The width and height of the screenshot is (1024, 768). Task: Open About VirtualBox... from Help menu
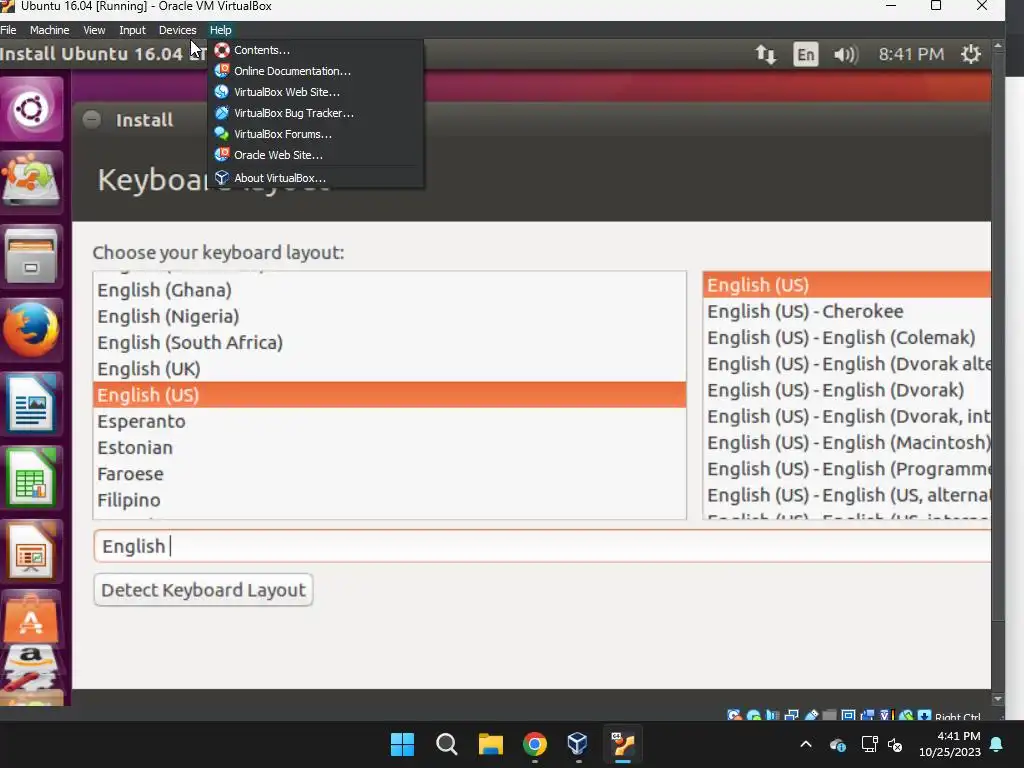point(315,178)
